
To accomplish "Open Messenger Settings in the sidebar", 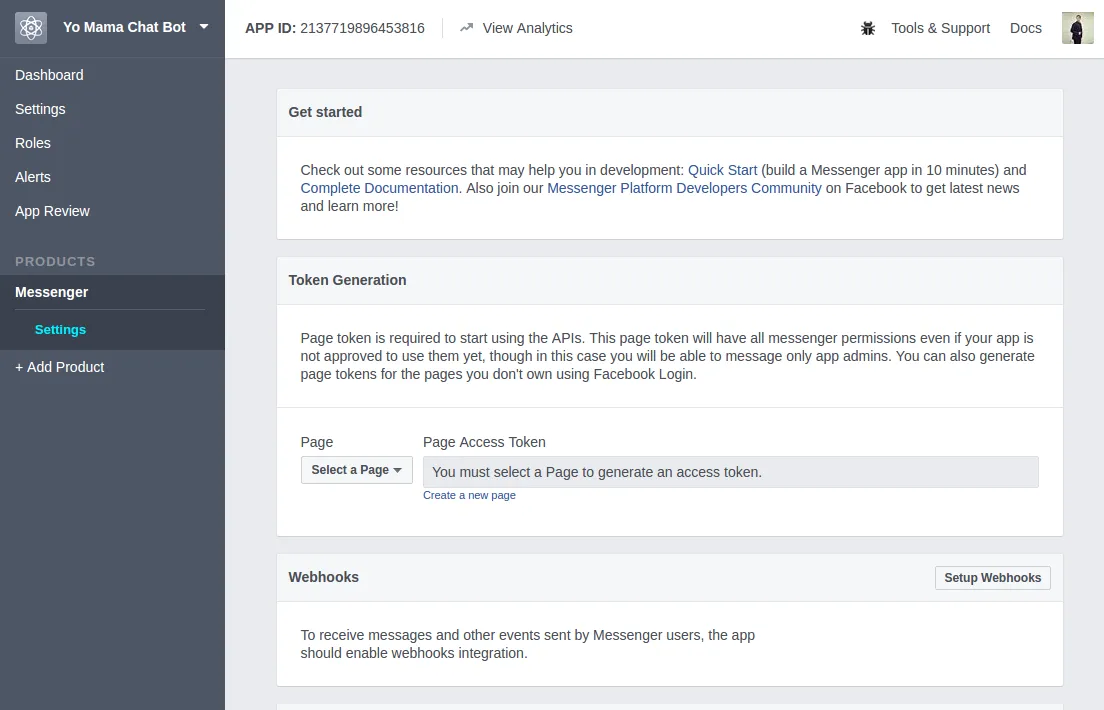I will [x=60, y=329].
